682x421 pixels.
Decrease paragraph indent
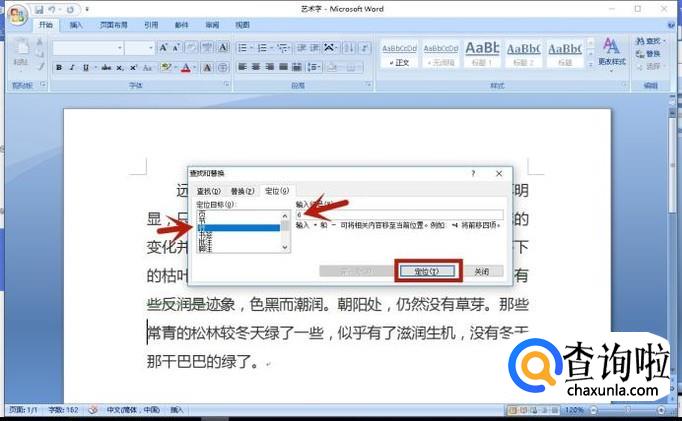coord(301,47)
